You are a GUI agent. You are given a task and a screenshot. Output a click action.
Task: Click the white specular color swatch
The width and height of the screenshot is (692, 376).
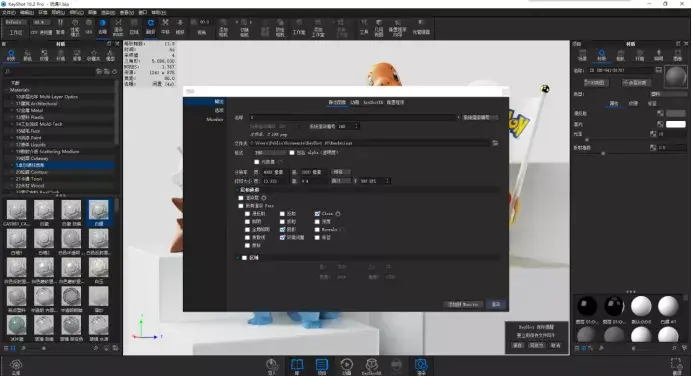pyautogui.click(x=676, y=124)
